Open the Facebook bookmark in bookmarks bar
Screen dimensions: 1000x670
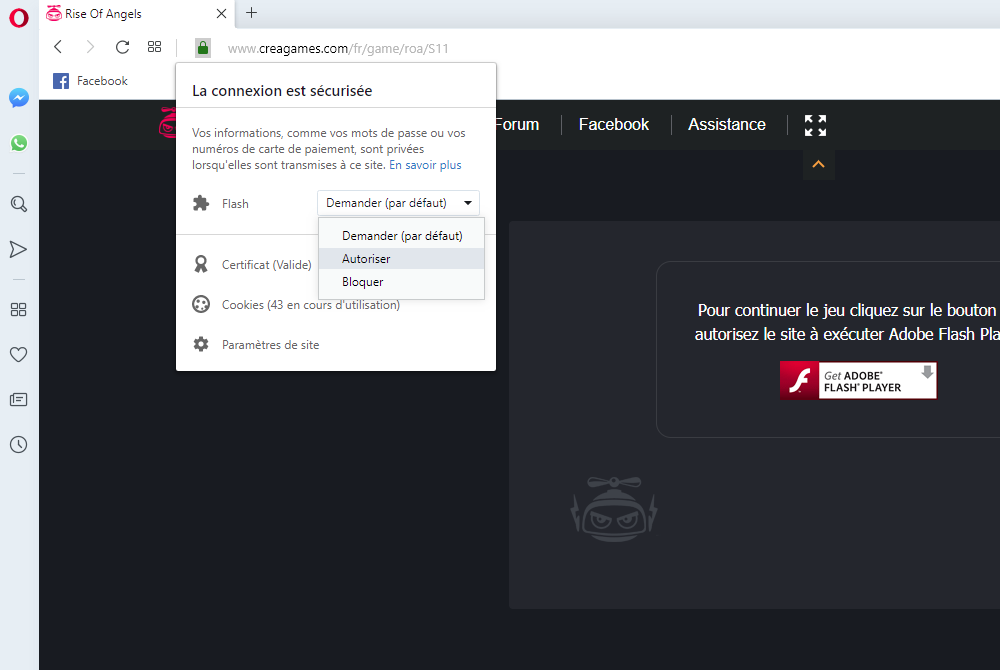tap(91, 81)
